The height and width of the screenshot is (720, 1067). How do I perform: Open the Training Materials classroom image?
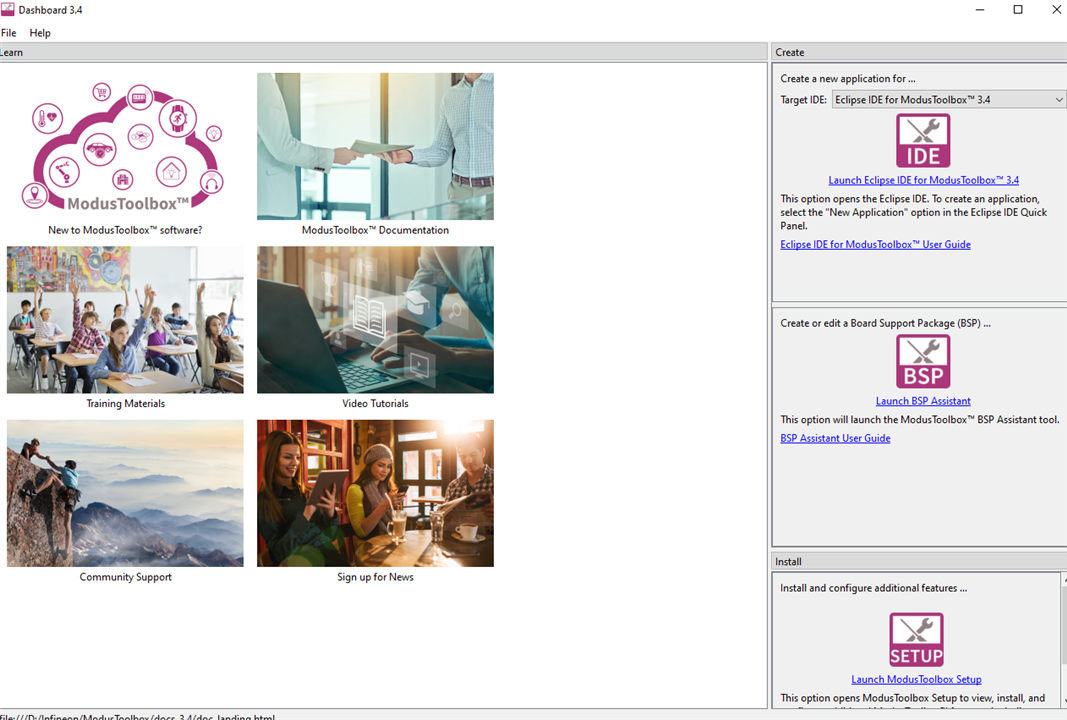coord(125,320)
